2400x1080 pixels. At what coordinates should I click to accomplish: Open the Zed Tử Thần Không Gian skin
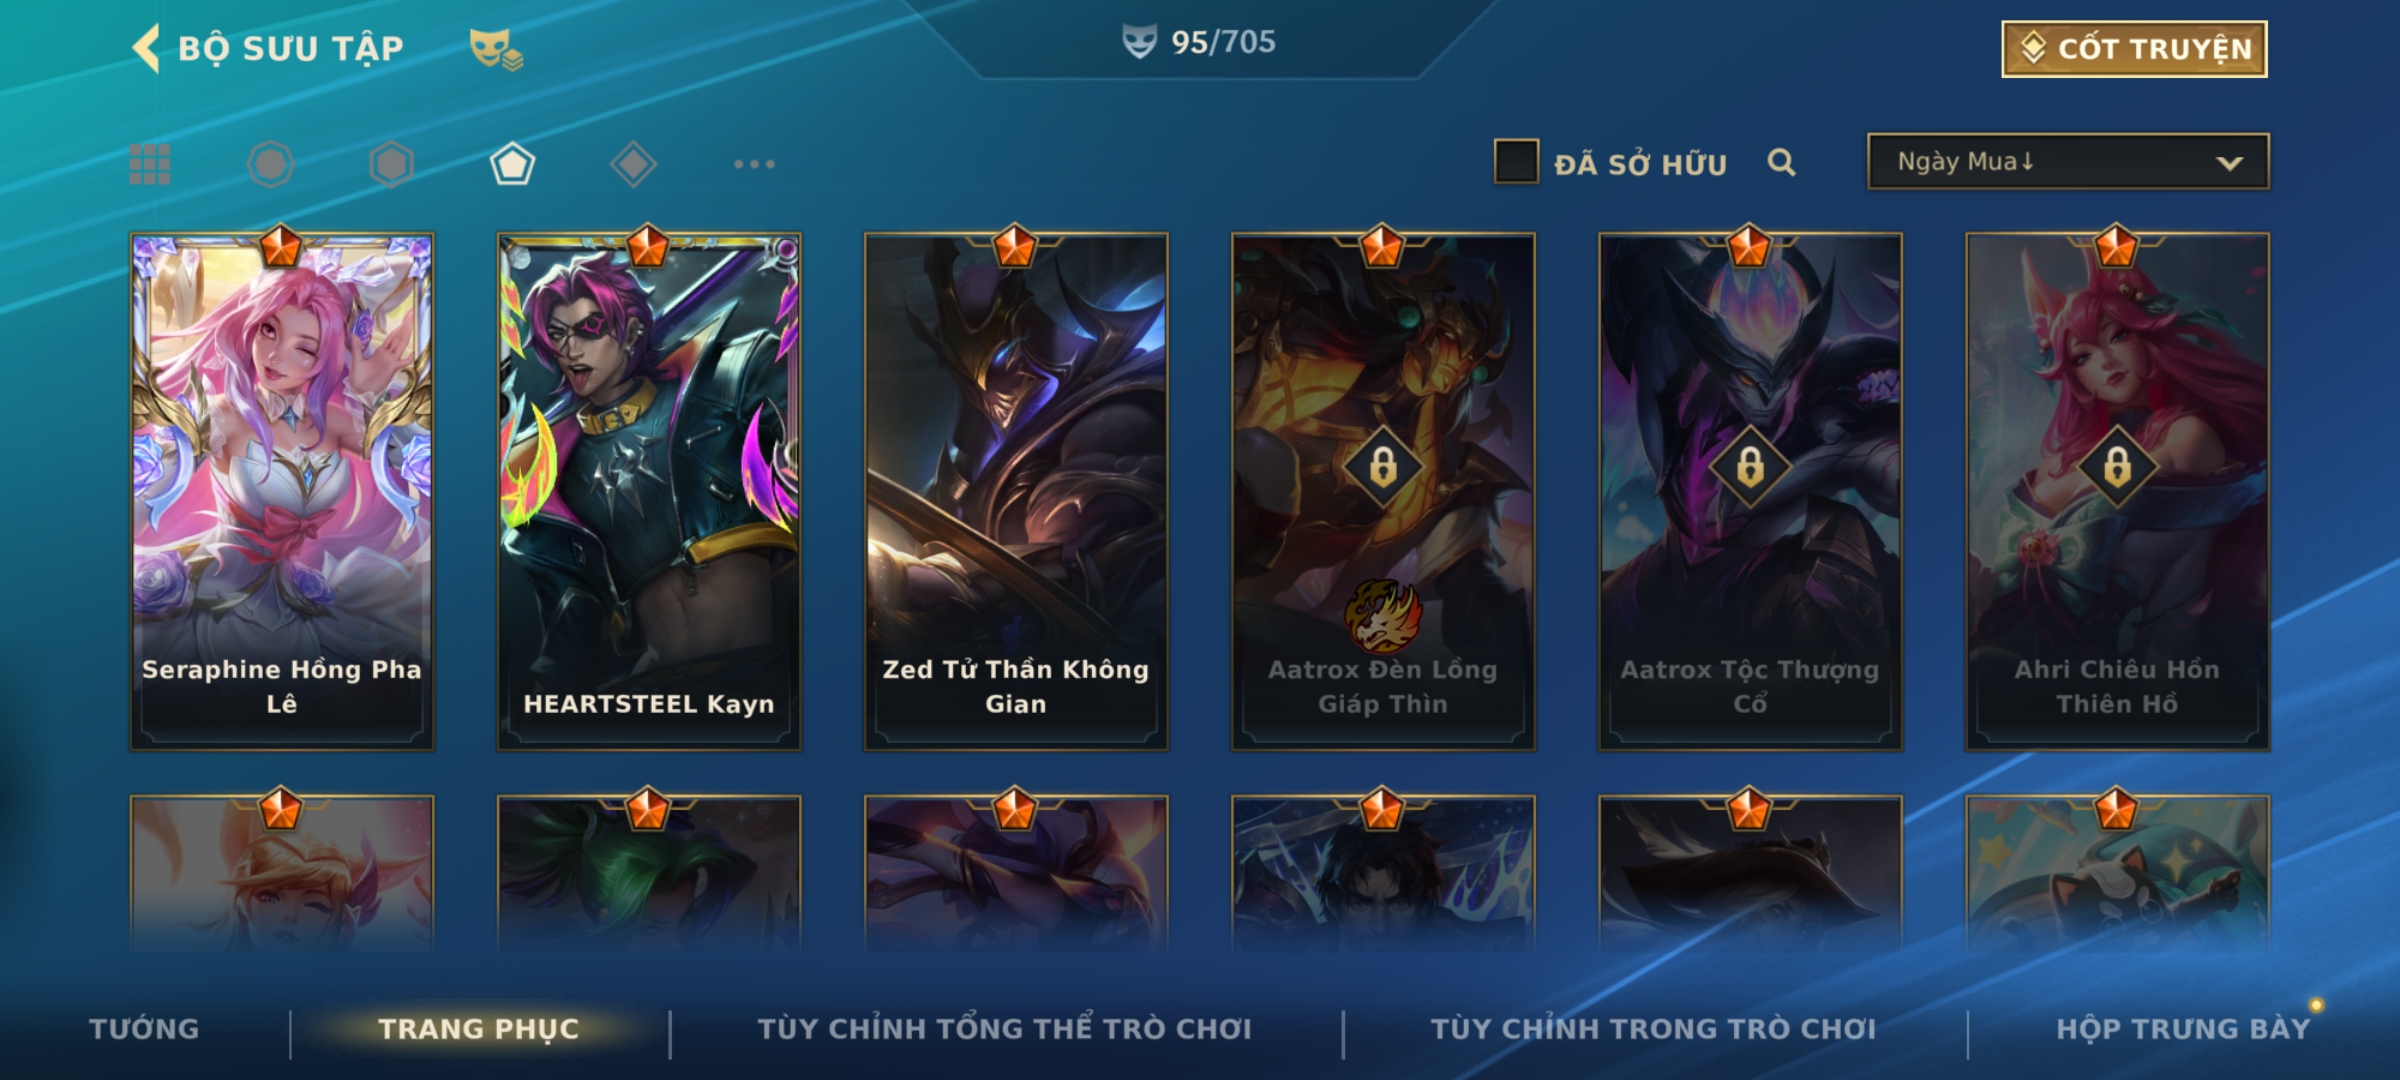[x=1016, y=491]
